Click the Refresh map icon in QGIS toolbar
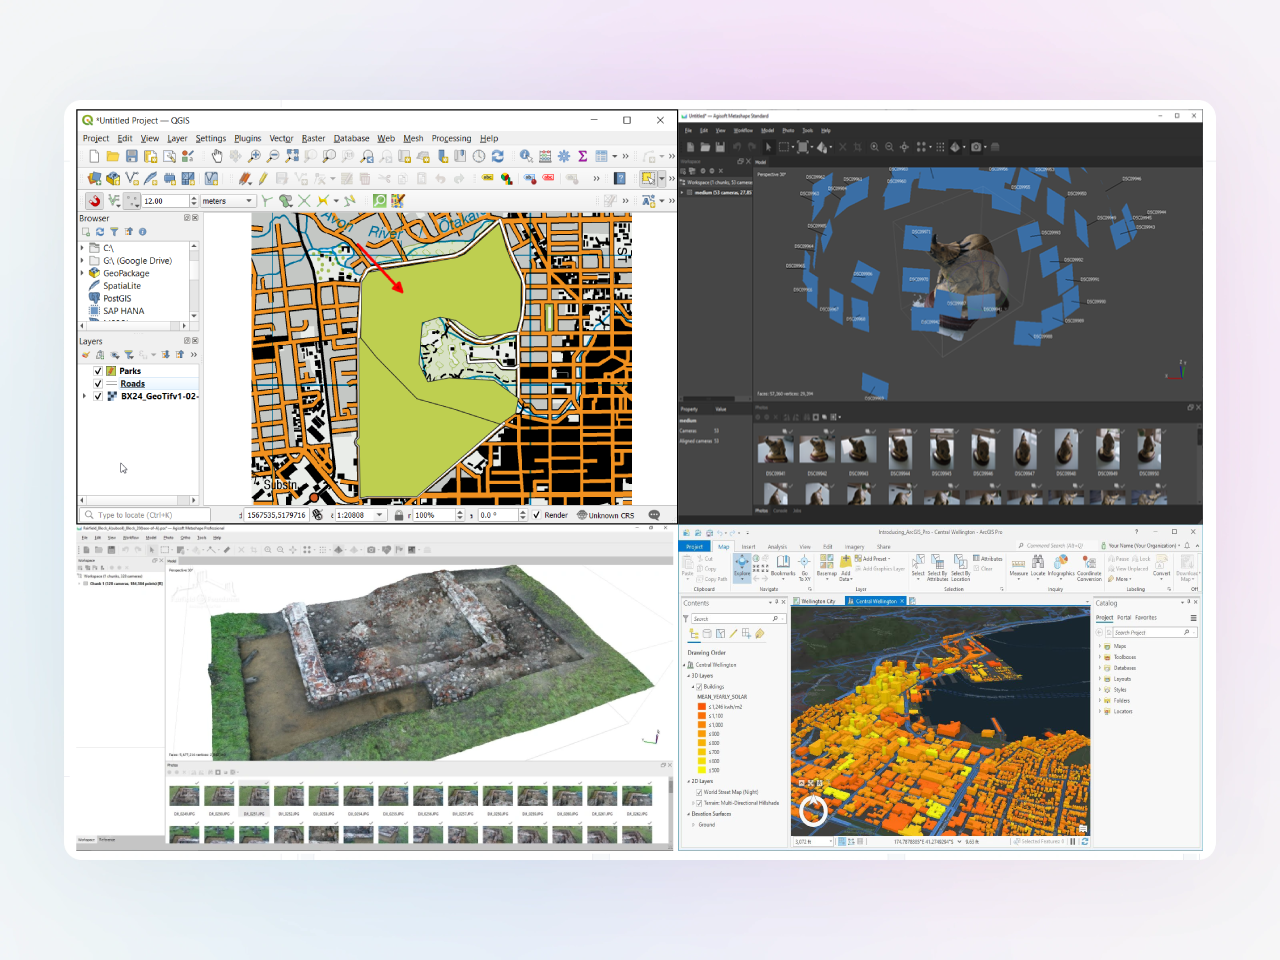This screenshot has height=960, width=1280. 497,156
